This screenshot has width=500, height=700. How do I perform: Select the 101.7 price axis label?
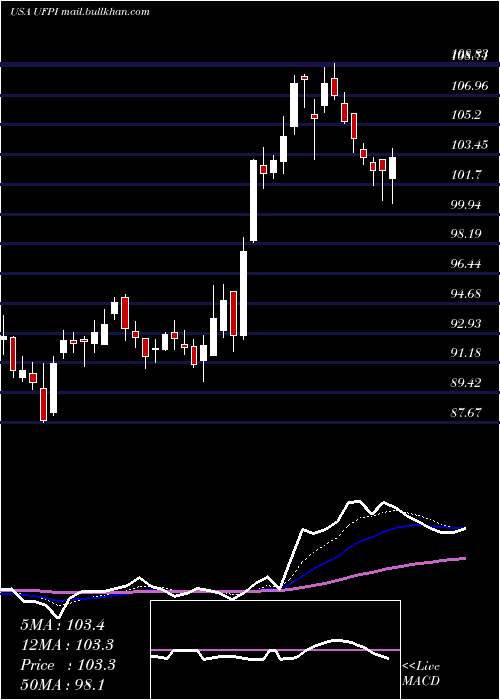click(x=466, y=175)
